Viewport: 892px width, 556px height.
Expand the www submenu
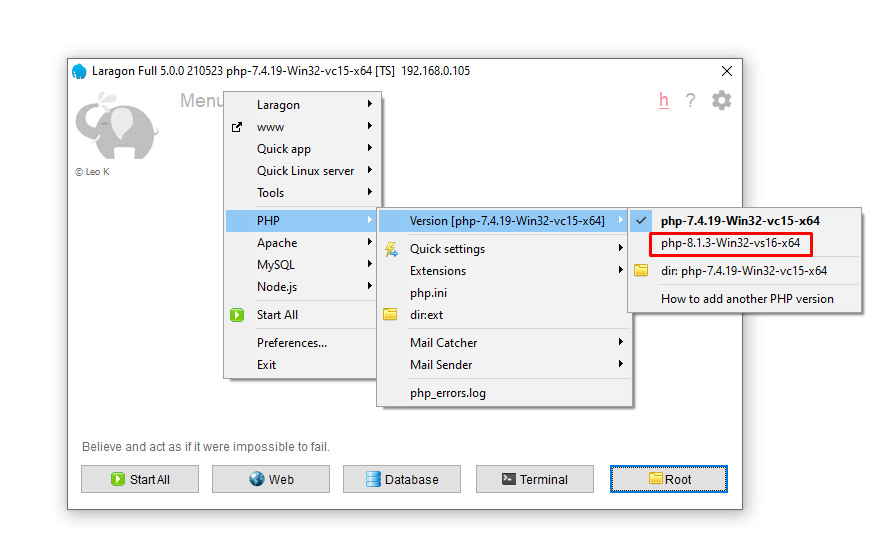click(302, 127)
